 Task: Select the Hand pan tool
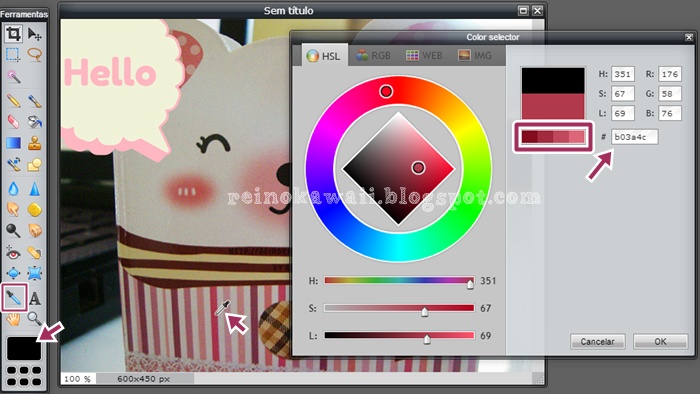pos(13,319)
